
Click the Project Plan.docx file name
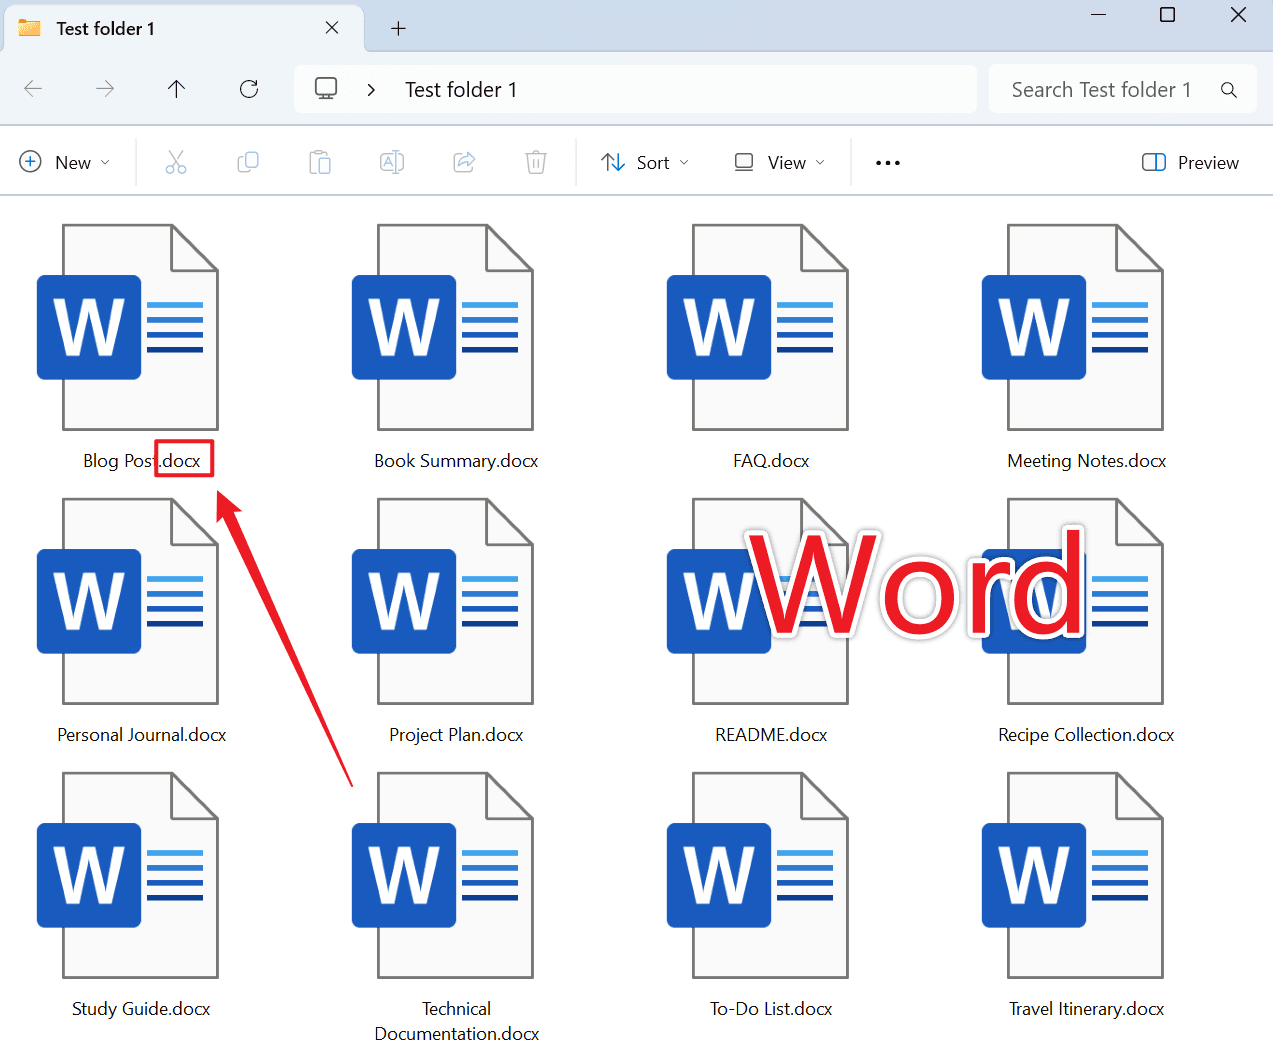(456, 735)
